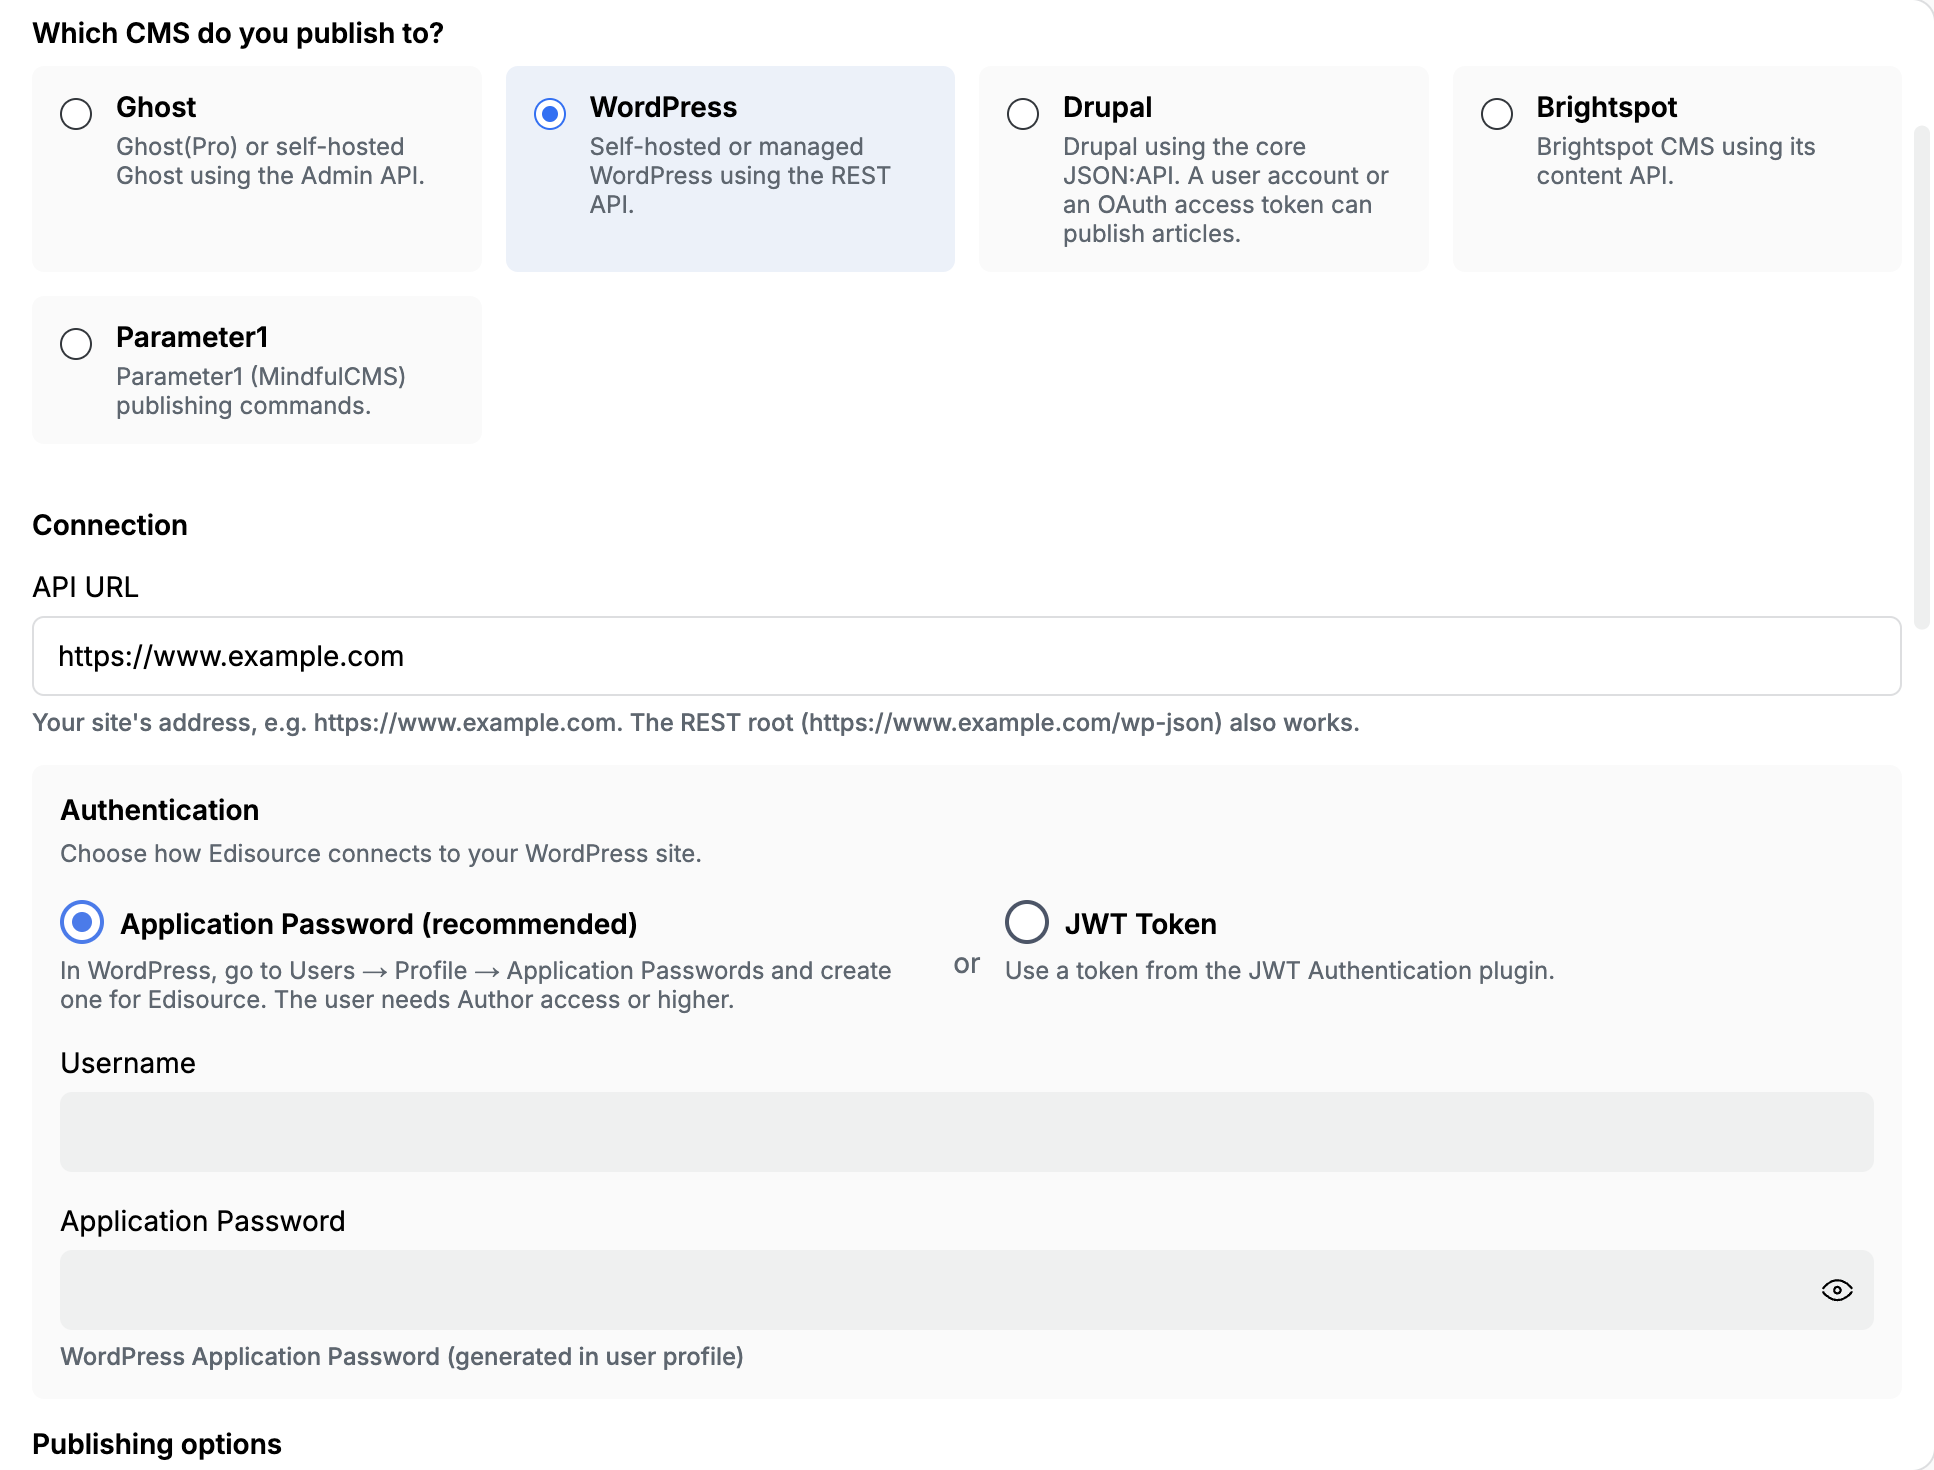This screenshot has height=1470, width=1934.
Task: Click the Authentication heading
Action: click(160, 810)
